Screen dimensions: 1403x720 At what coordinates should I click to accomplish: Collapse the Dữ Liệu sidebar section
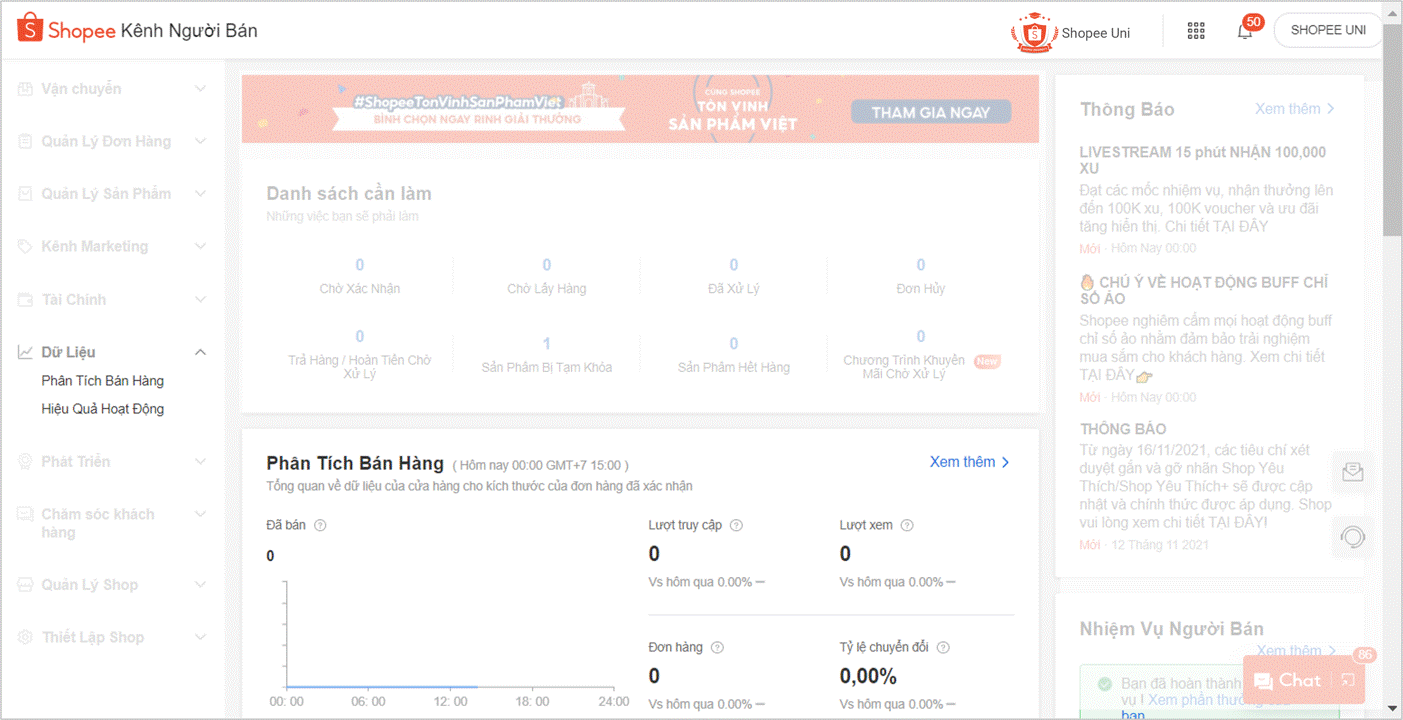pyautogui.click(x=200, y=352)
